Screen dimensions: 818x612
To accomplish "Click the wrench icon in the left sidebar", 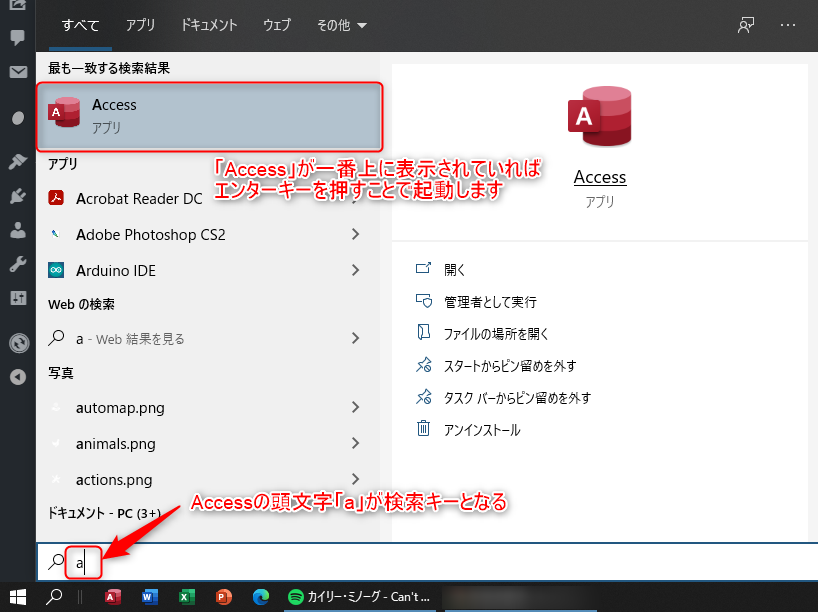I will coord(18,264).
